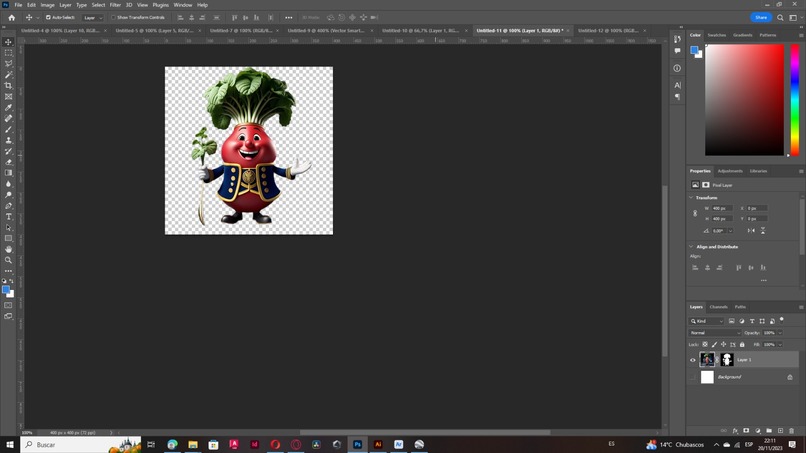The image size is (806, 453).
Task: Open Layers panel options menu
Action: coord(801,307)
